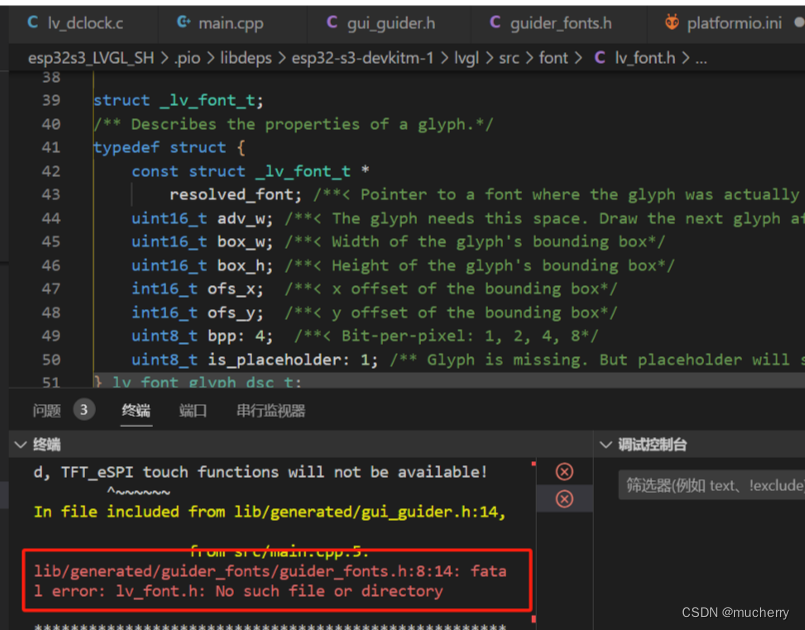
Task: Click 'bpp: 4;' on line 49
Action: 240,336
